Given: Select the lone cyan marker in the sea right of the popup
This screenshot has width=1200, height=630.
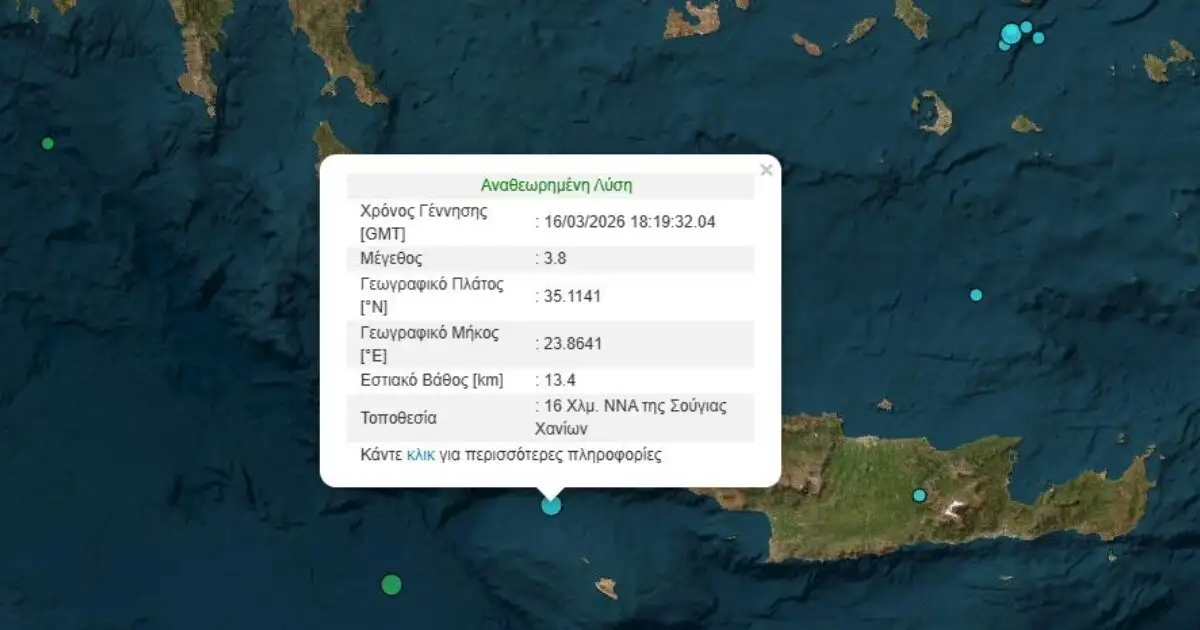Looking at the screenshot, I should 976,295.
